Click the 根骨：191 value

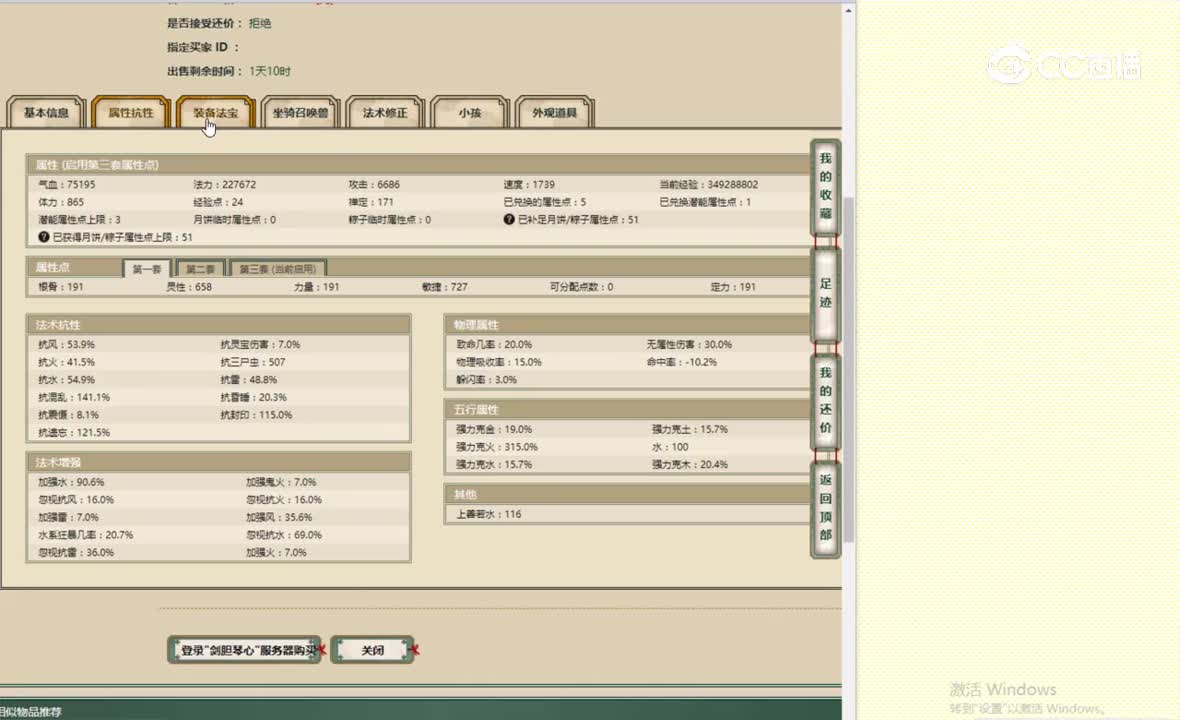(61, 287)
